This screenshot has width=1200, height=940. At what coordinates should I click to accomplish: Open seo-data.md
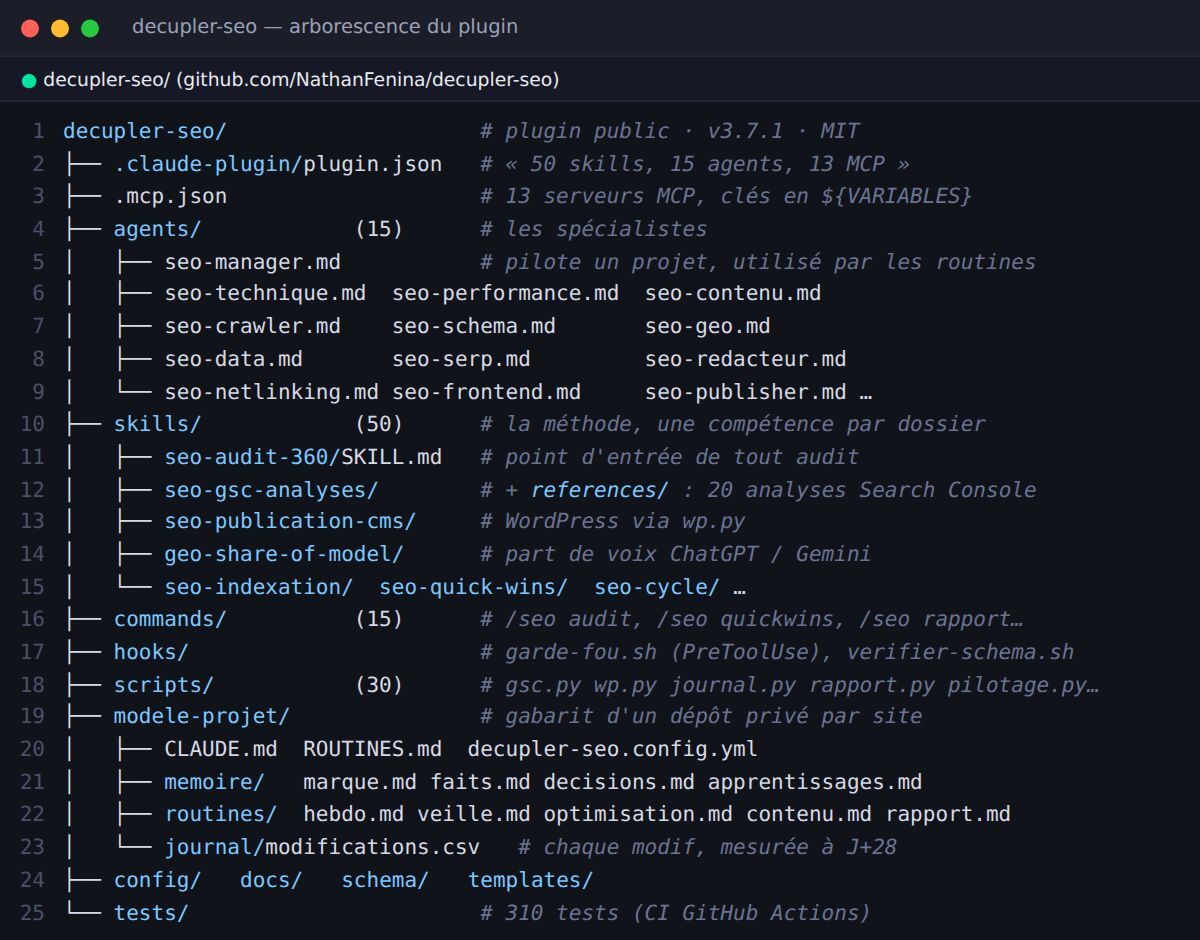[233, 359]
